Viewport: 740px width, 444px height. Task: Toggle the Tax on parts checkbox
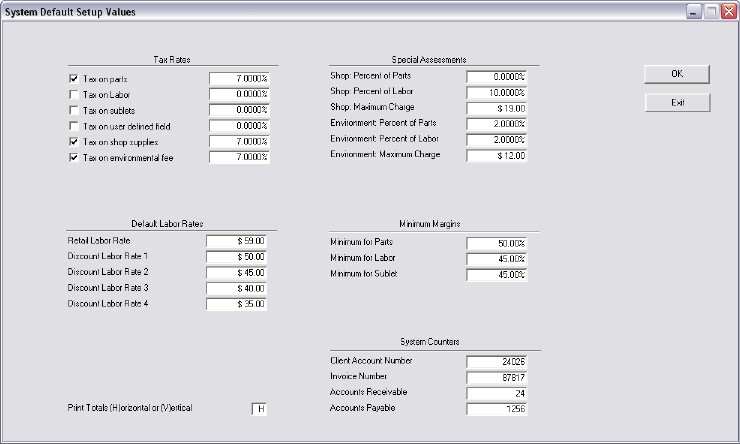(x=74, y=78)
